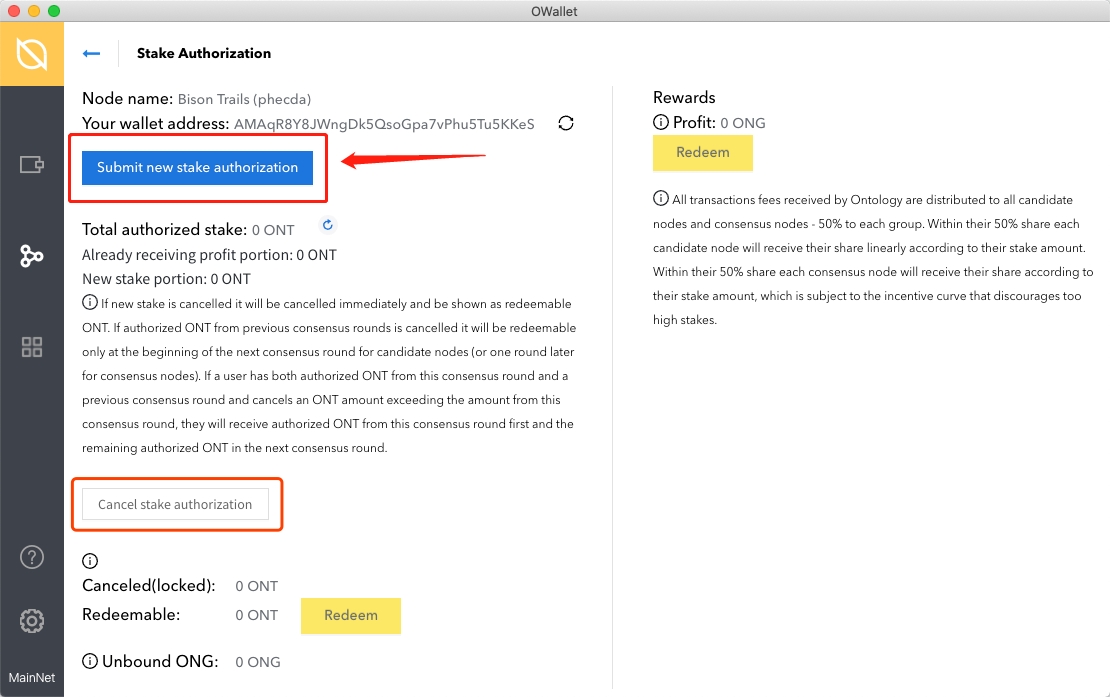Open help via the question mark icon
Image resolution: width=1110 pixels, height=697 pixels.
click(32, 557)
